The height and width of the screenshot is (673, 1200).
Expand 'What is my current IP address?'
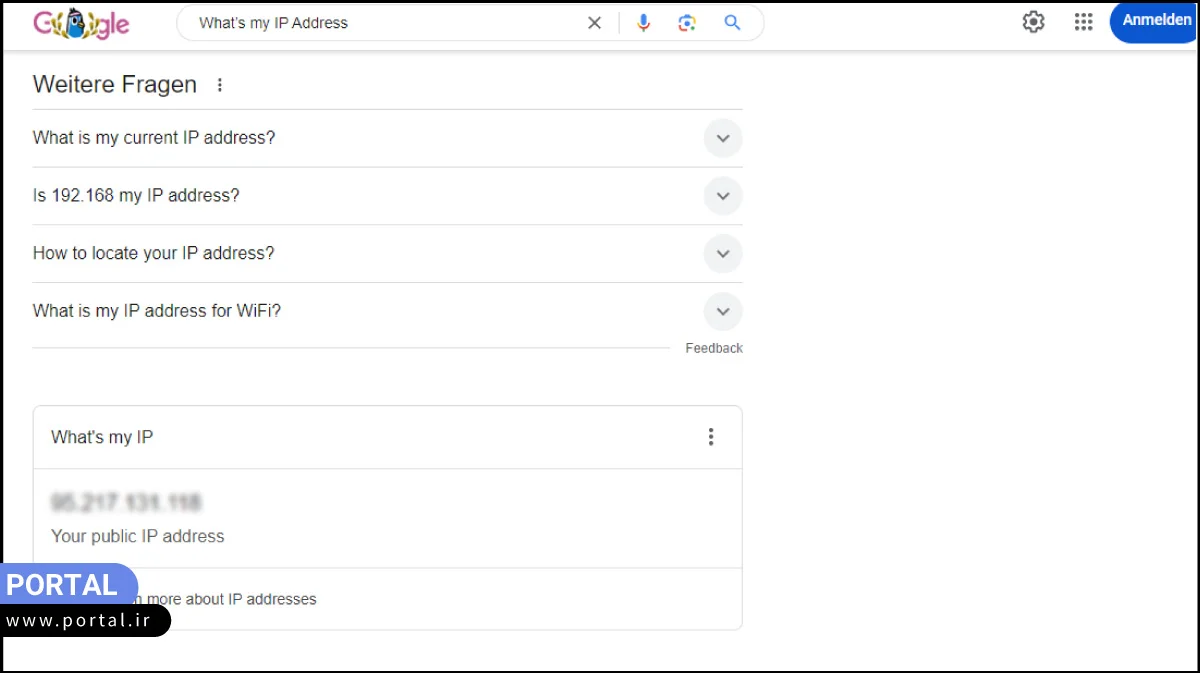click(x=722, y=138)
